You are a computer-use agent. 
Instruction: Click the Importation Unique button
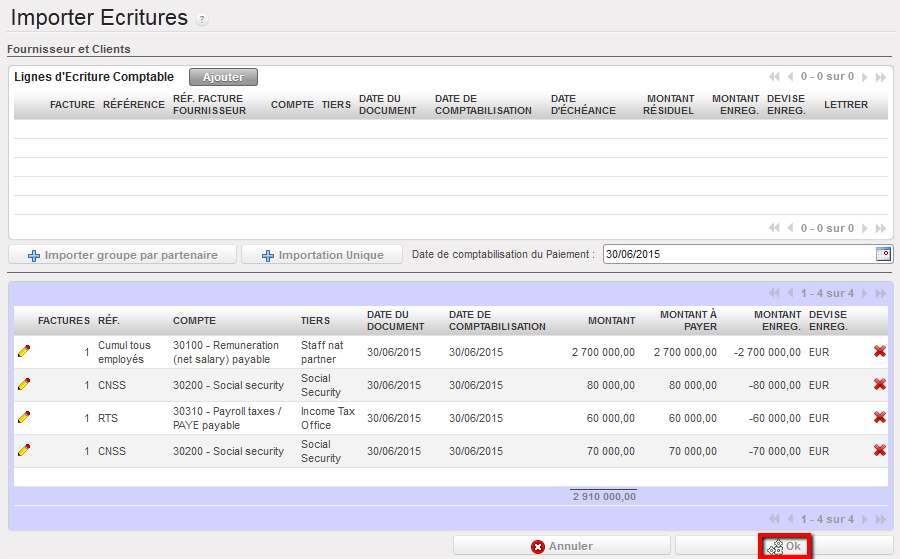tap(321, 255)
